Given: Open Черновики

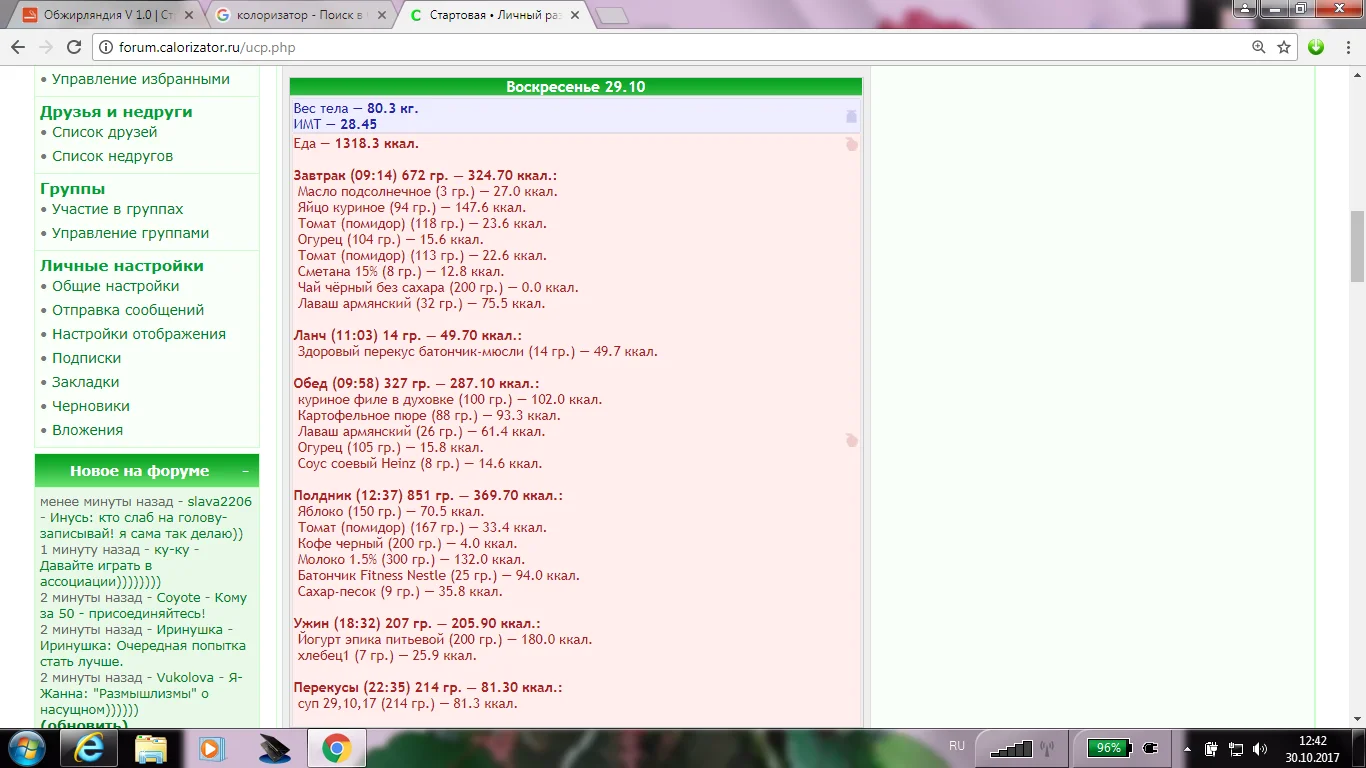Looking at the screenshot, I should pyautogui.click(x=91, y=406).
